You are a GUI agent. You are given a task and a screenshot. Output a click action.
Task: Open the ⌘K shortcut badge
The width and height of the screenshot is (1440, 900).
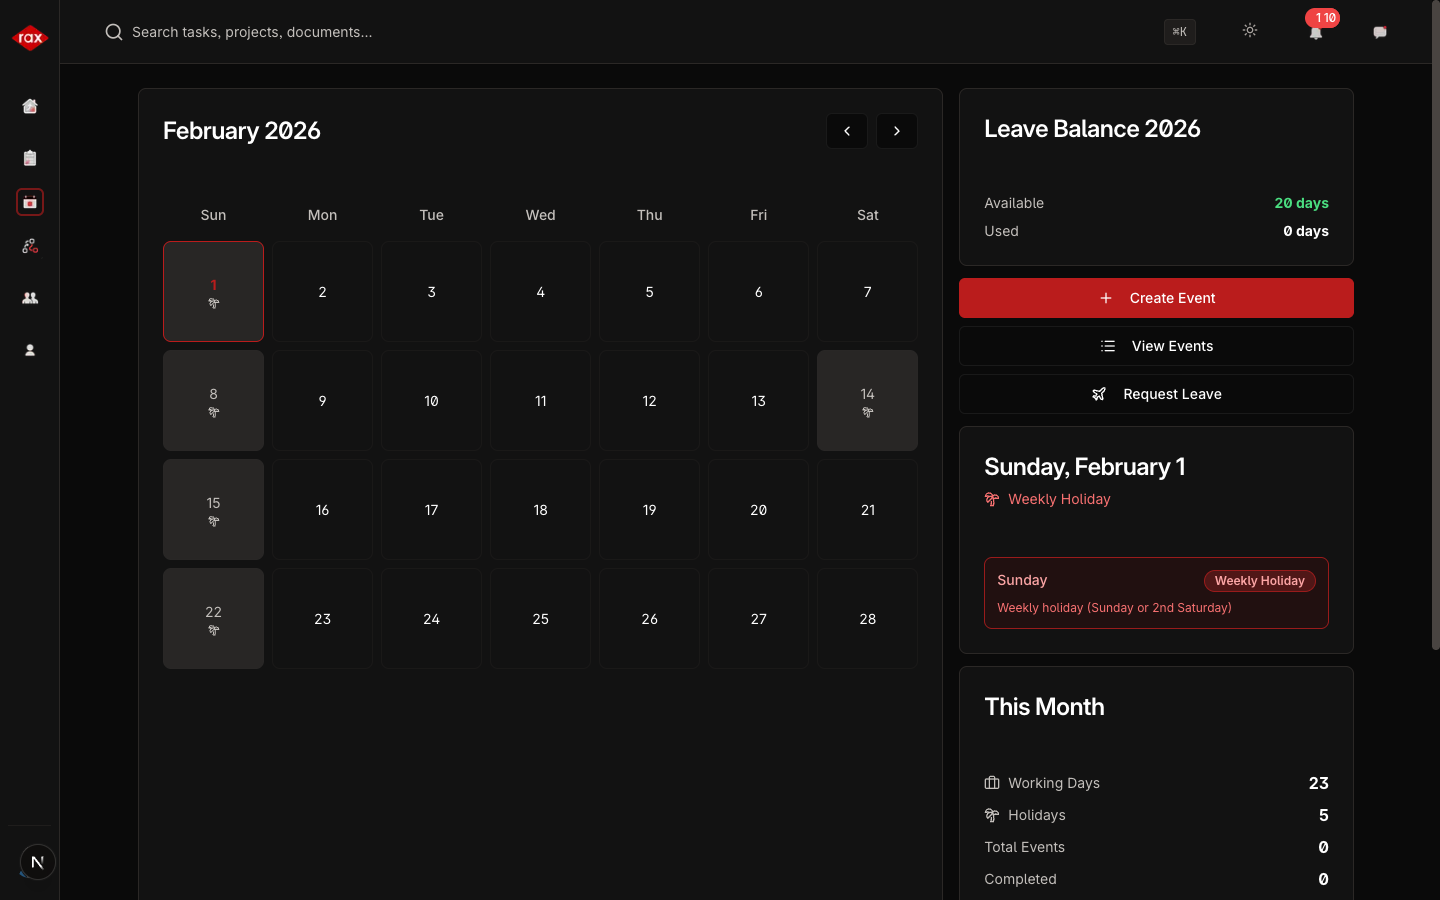(1179, 32)
